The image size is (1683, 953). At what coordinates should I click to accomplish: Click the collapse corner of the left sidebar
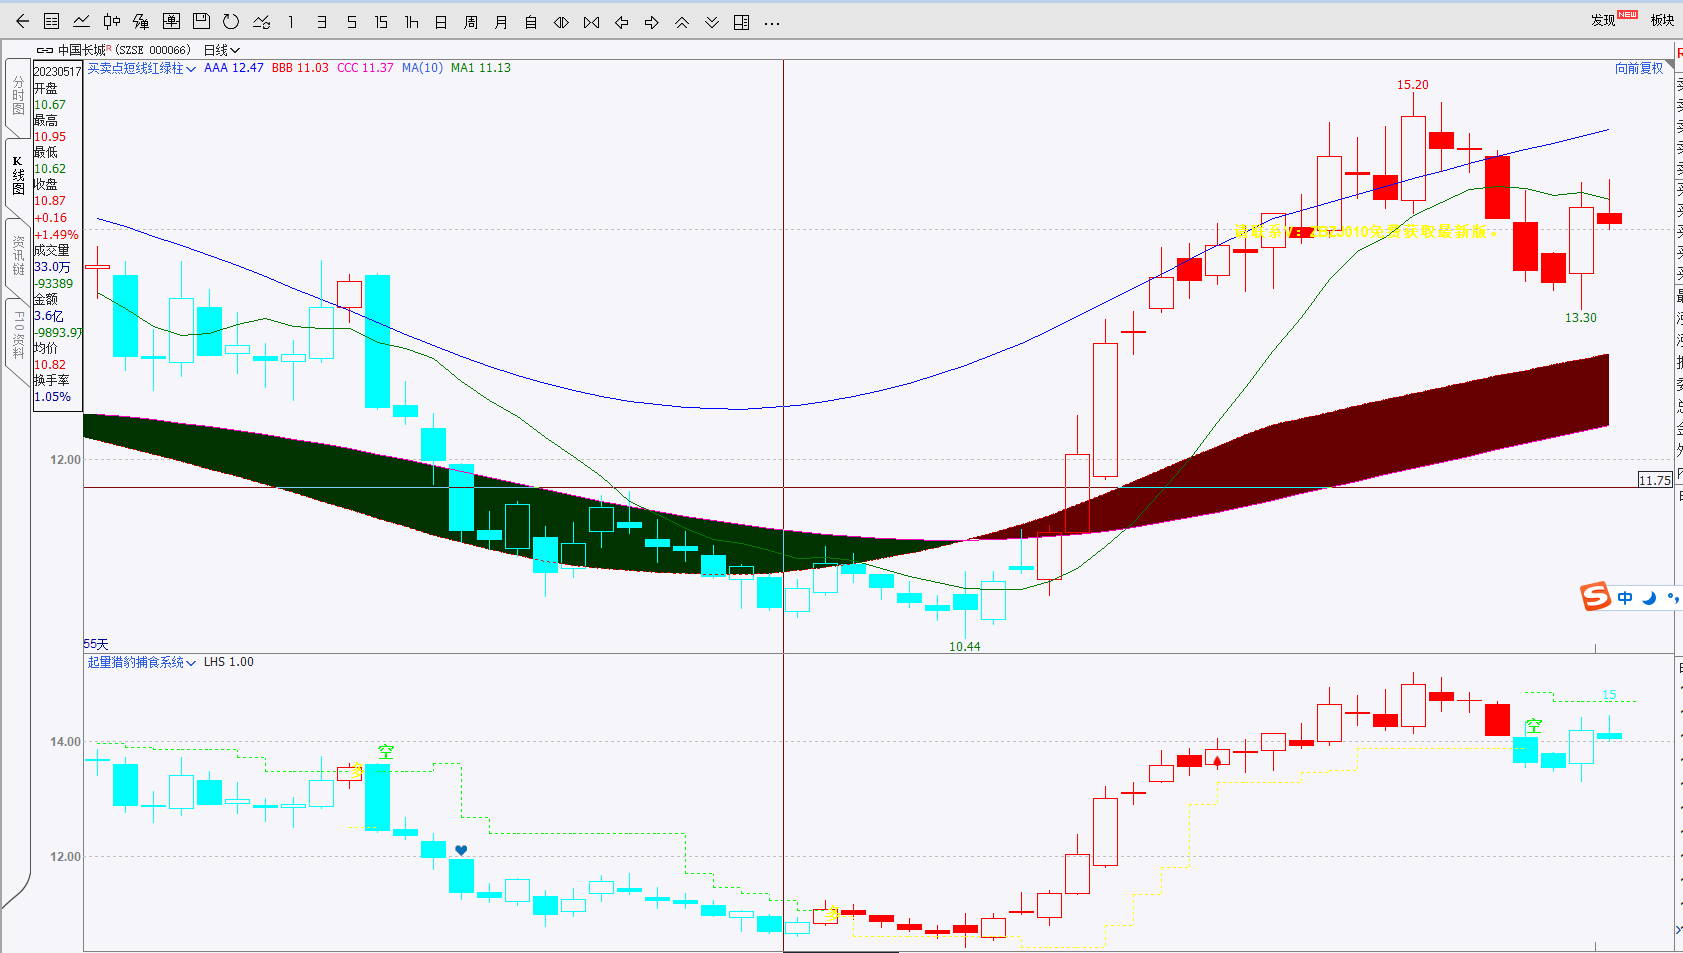click(16, 892)
